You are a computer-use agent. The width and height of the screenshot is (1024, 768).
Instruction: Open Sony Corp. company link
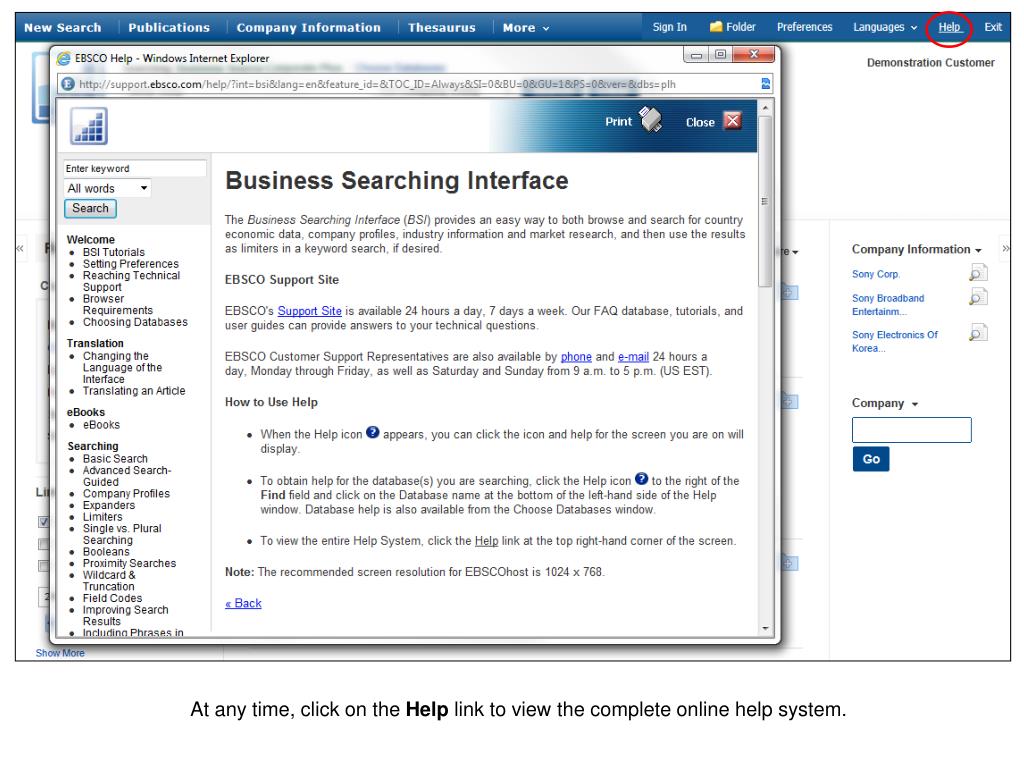pyautogui.click(x=875, y=274)
